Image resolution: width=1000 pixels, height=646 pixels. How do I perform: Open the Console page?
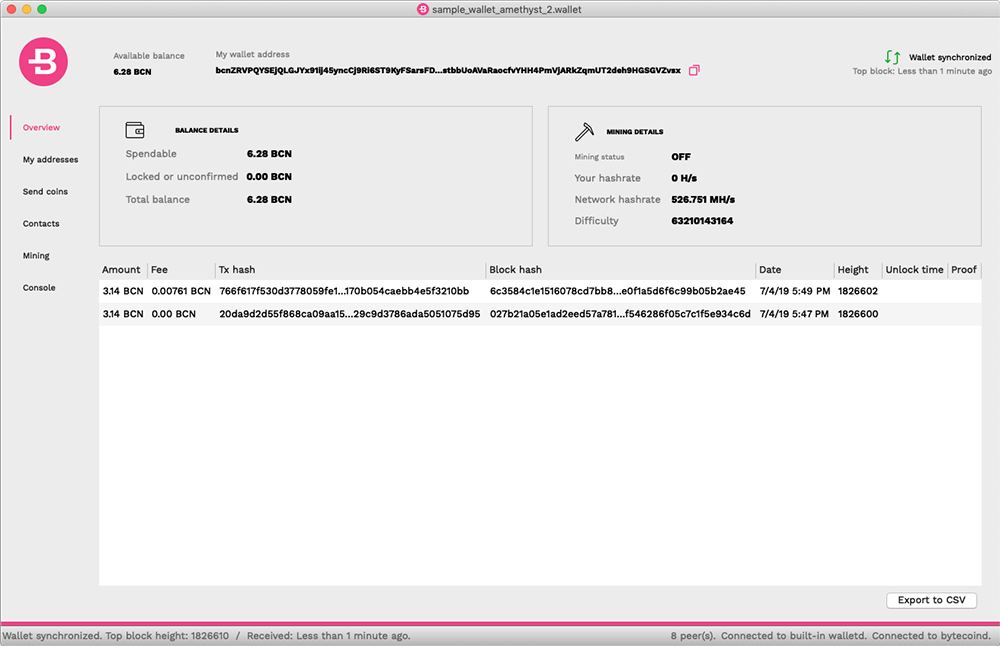pos(39,288)
